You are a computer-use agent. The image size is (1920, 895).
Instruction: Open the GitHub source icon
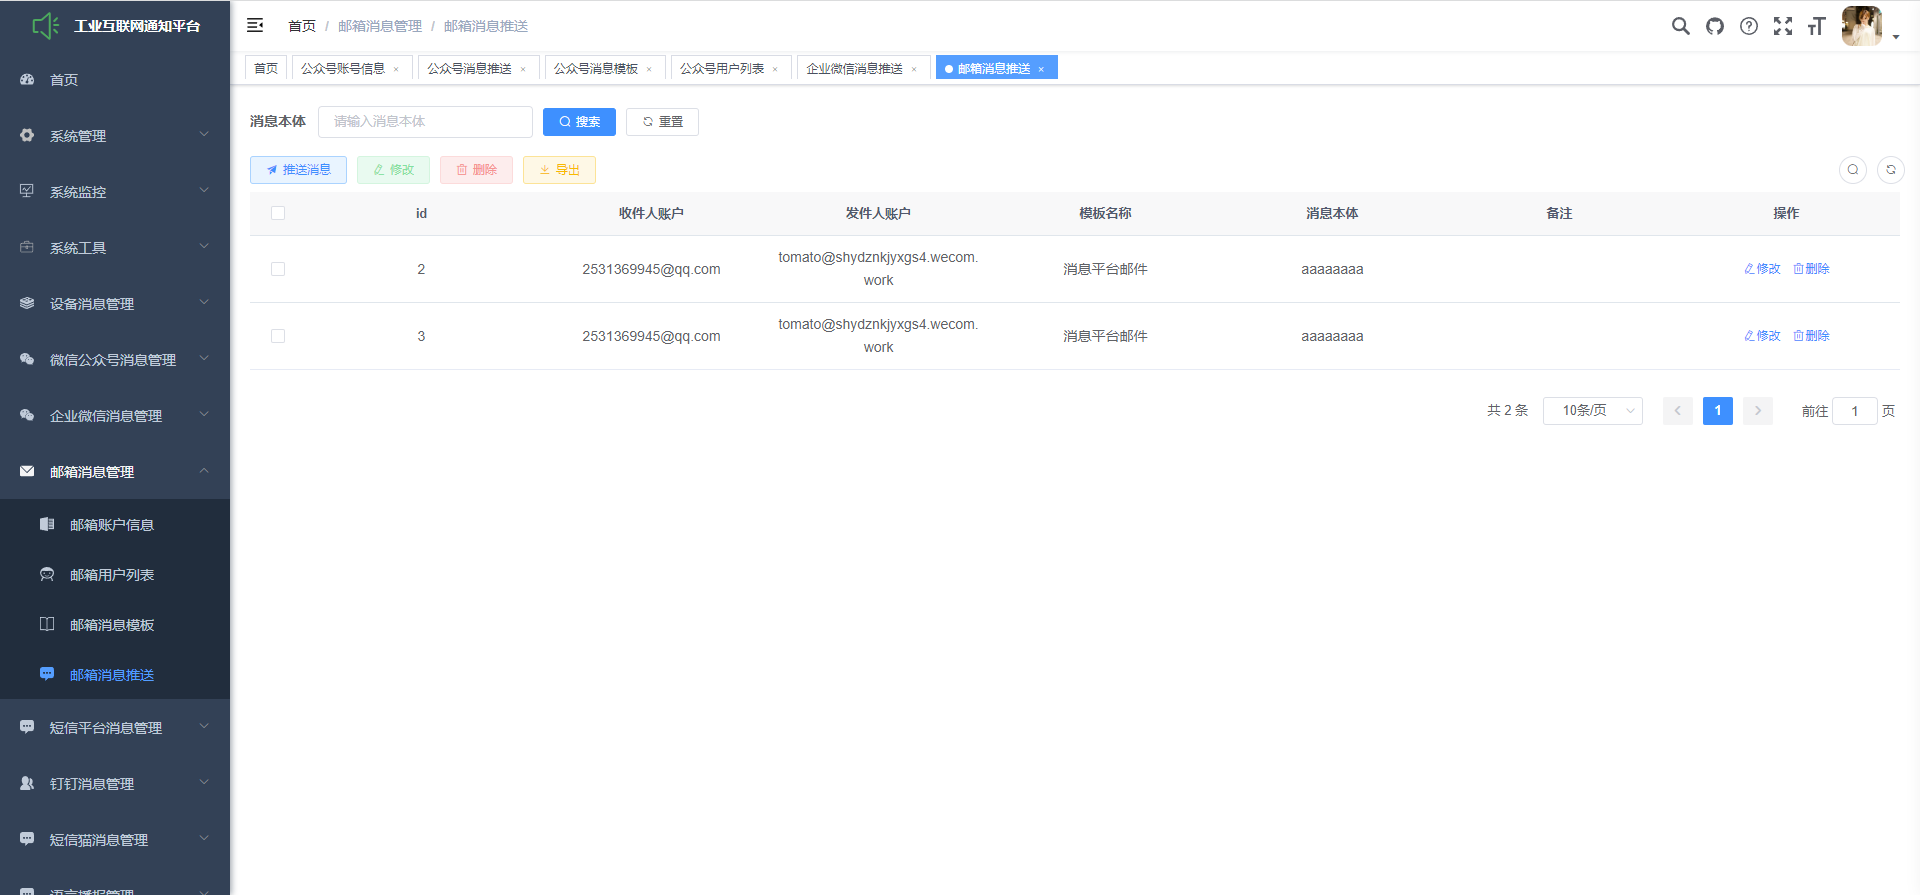click(x=1715, y=26)
